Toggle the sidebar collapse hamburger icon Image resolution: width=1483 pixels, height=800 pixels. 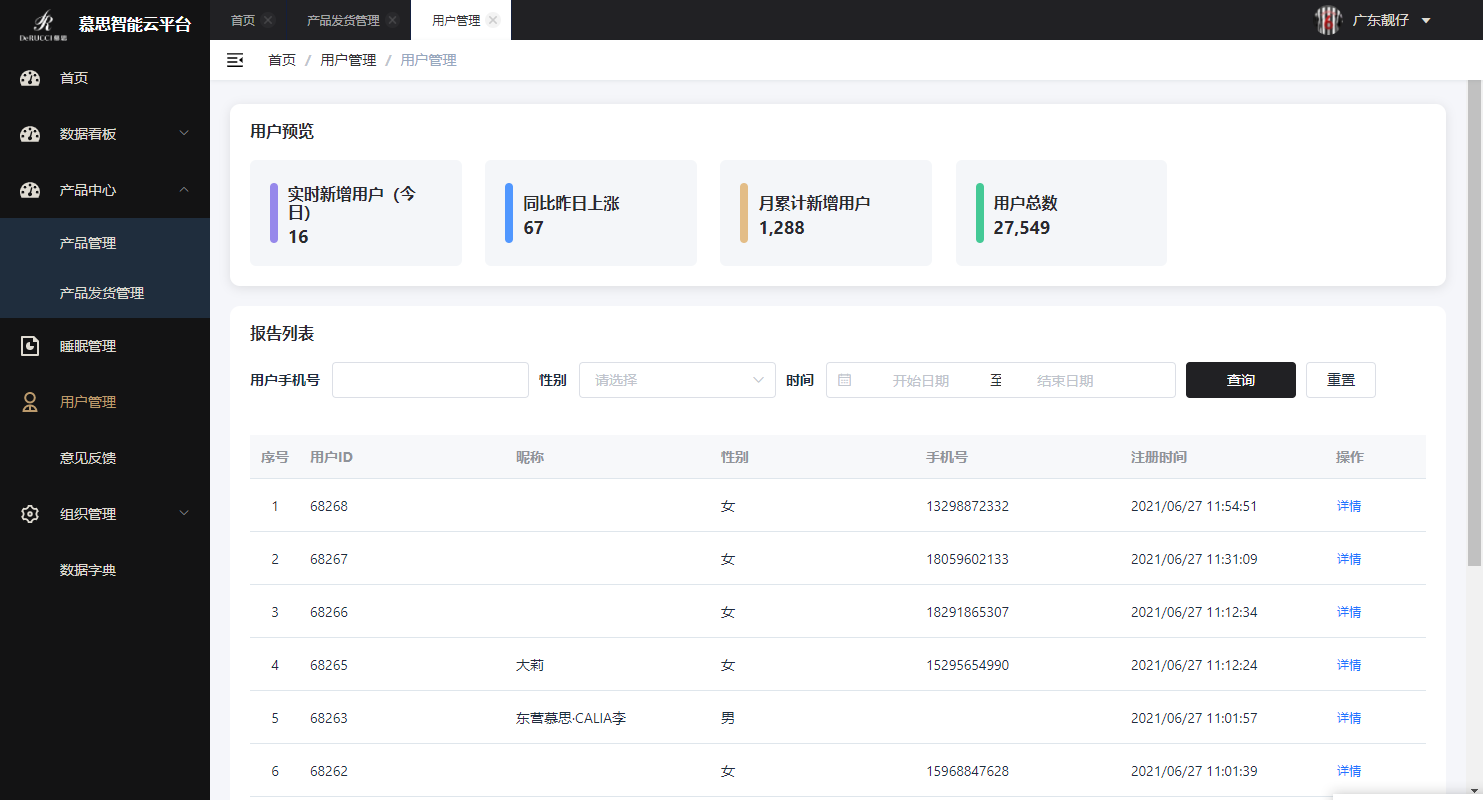235,60
